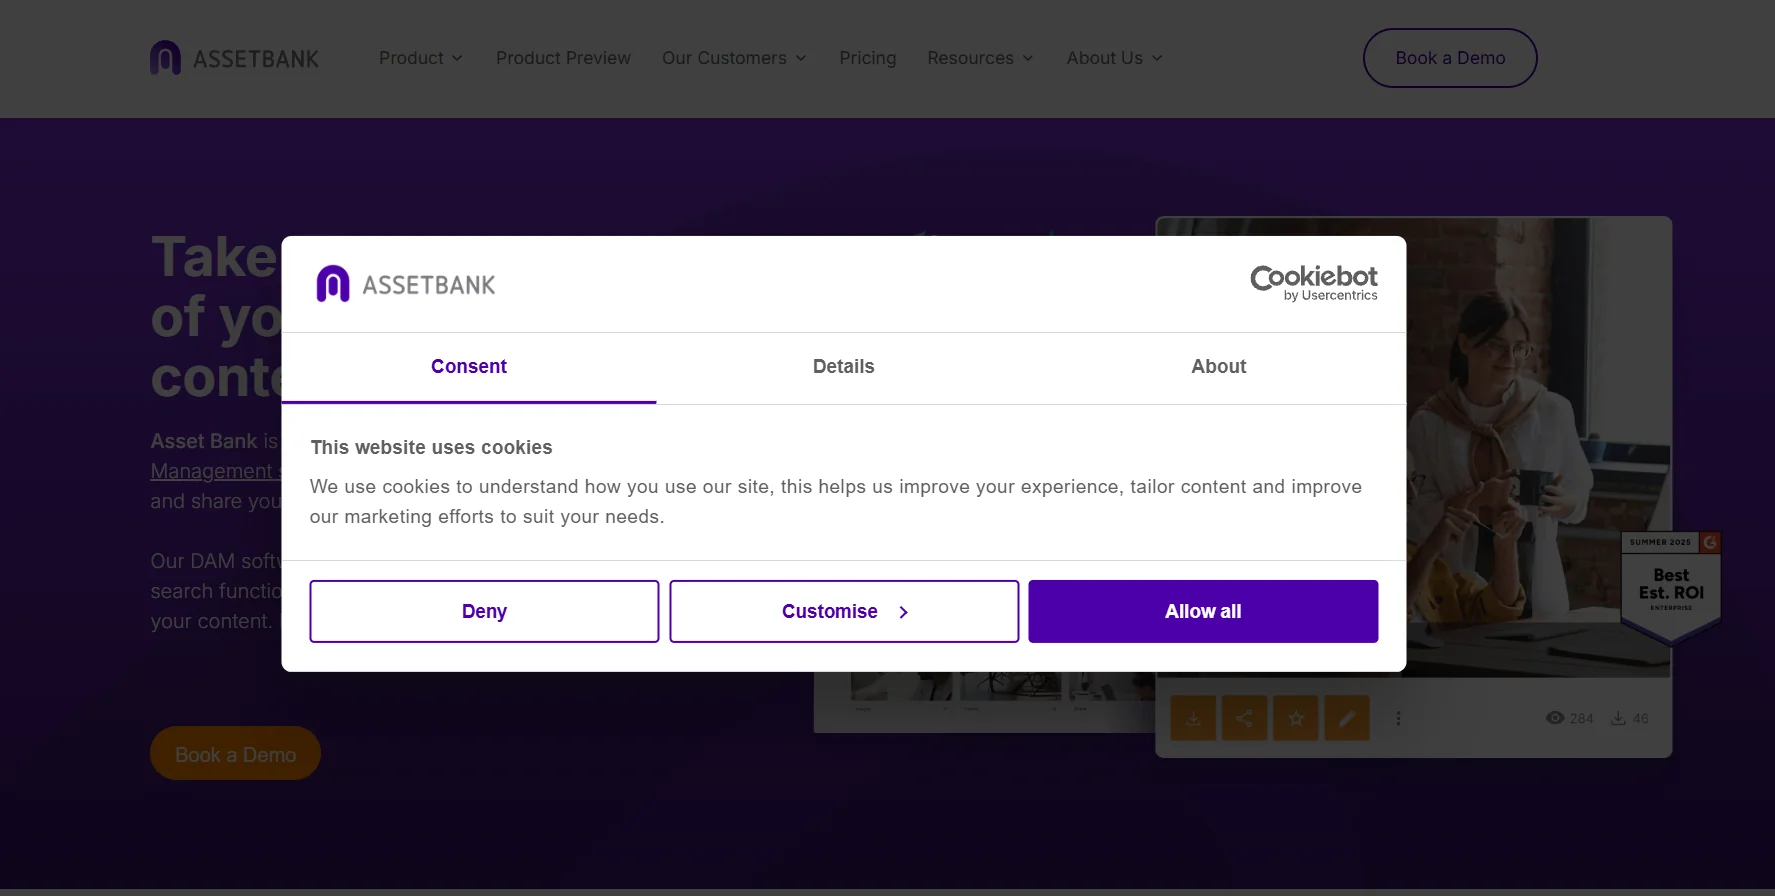Open the Resources dropdown menu

coord(980,58)
